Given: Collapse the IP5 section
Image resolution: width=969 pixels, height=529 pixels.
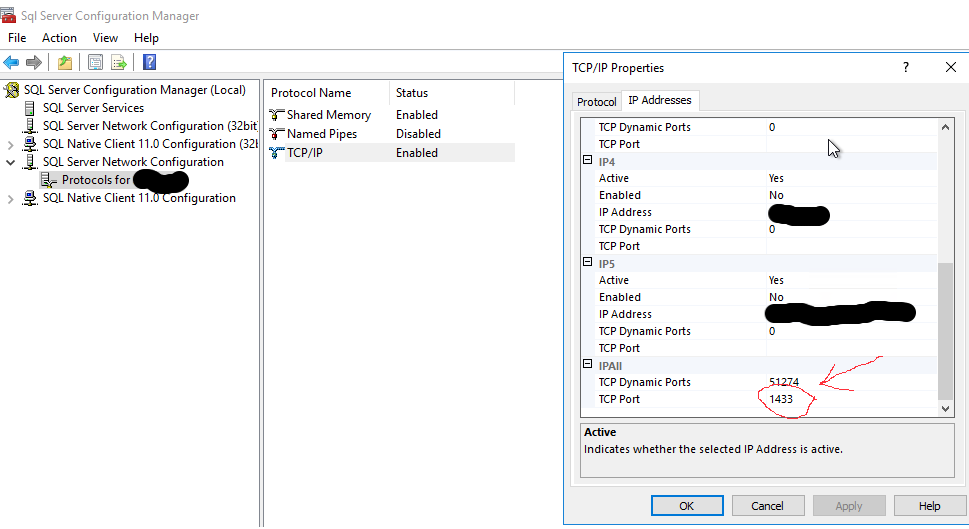Looking at the screenshot, I should [587, 262].
